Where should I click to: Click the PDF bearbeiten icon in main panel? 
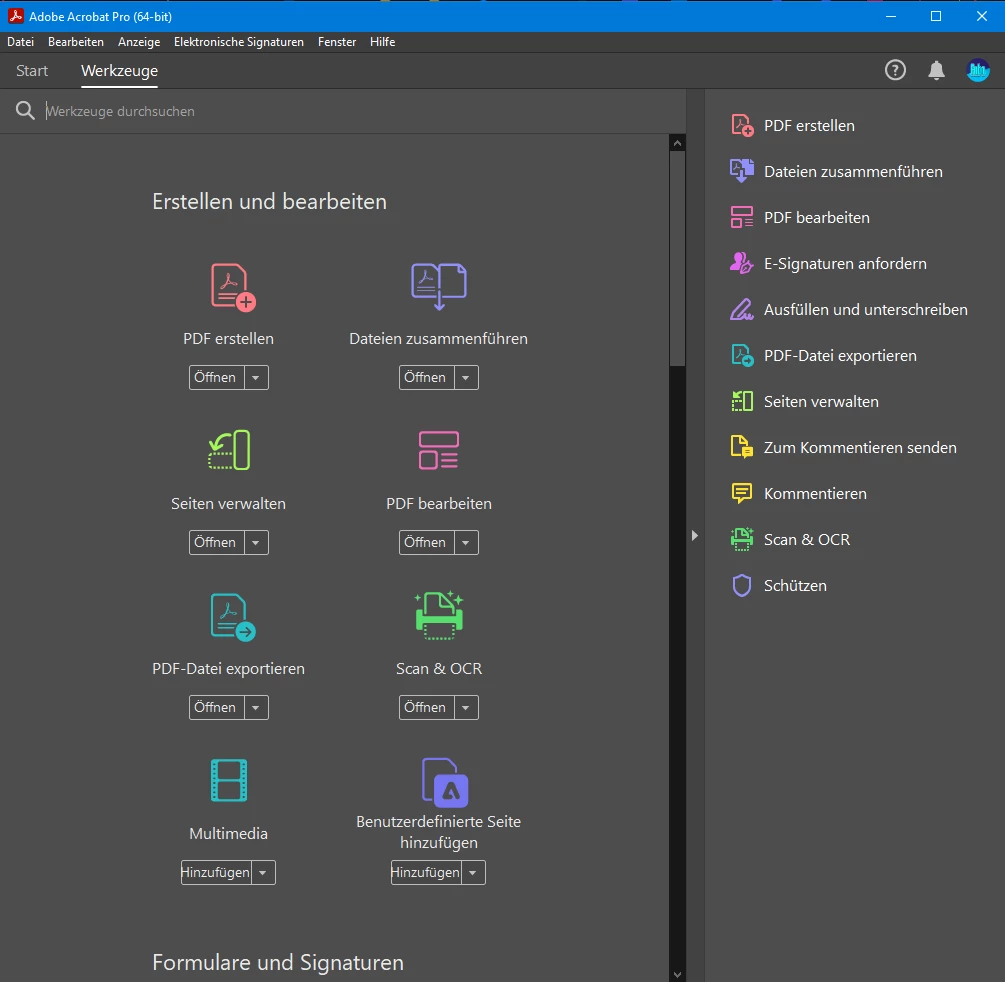point(438,450)
